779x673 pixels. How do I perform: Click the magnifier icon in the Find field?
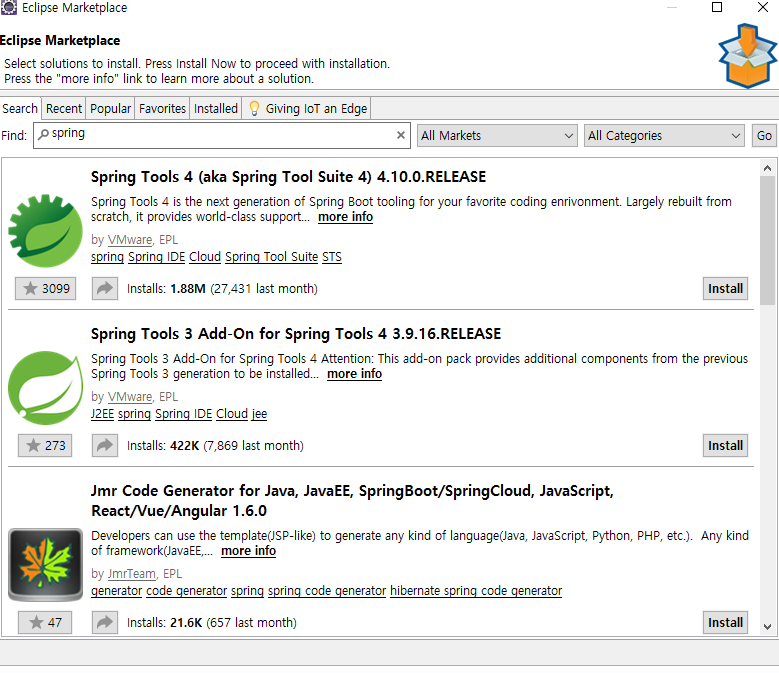[x=44, y=134]
